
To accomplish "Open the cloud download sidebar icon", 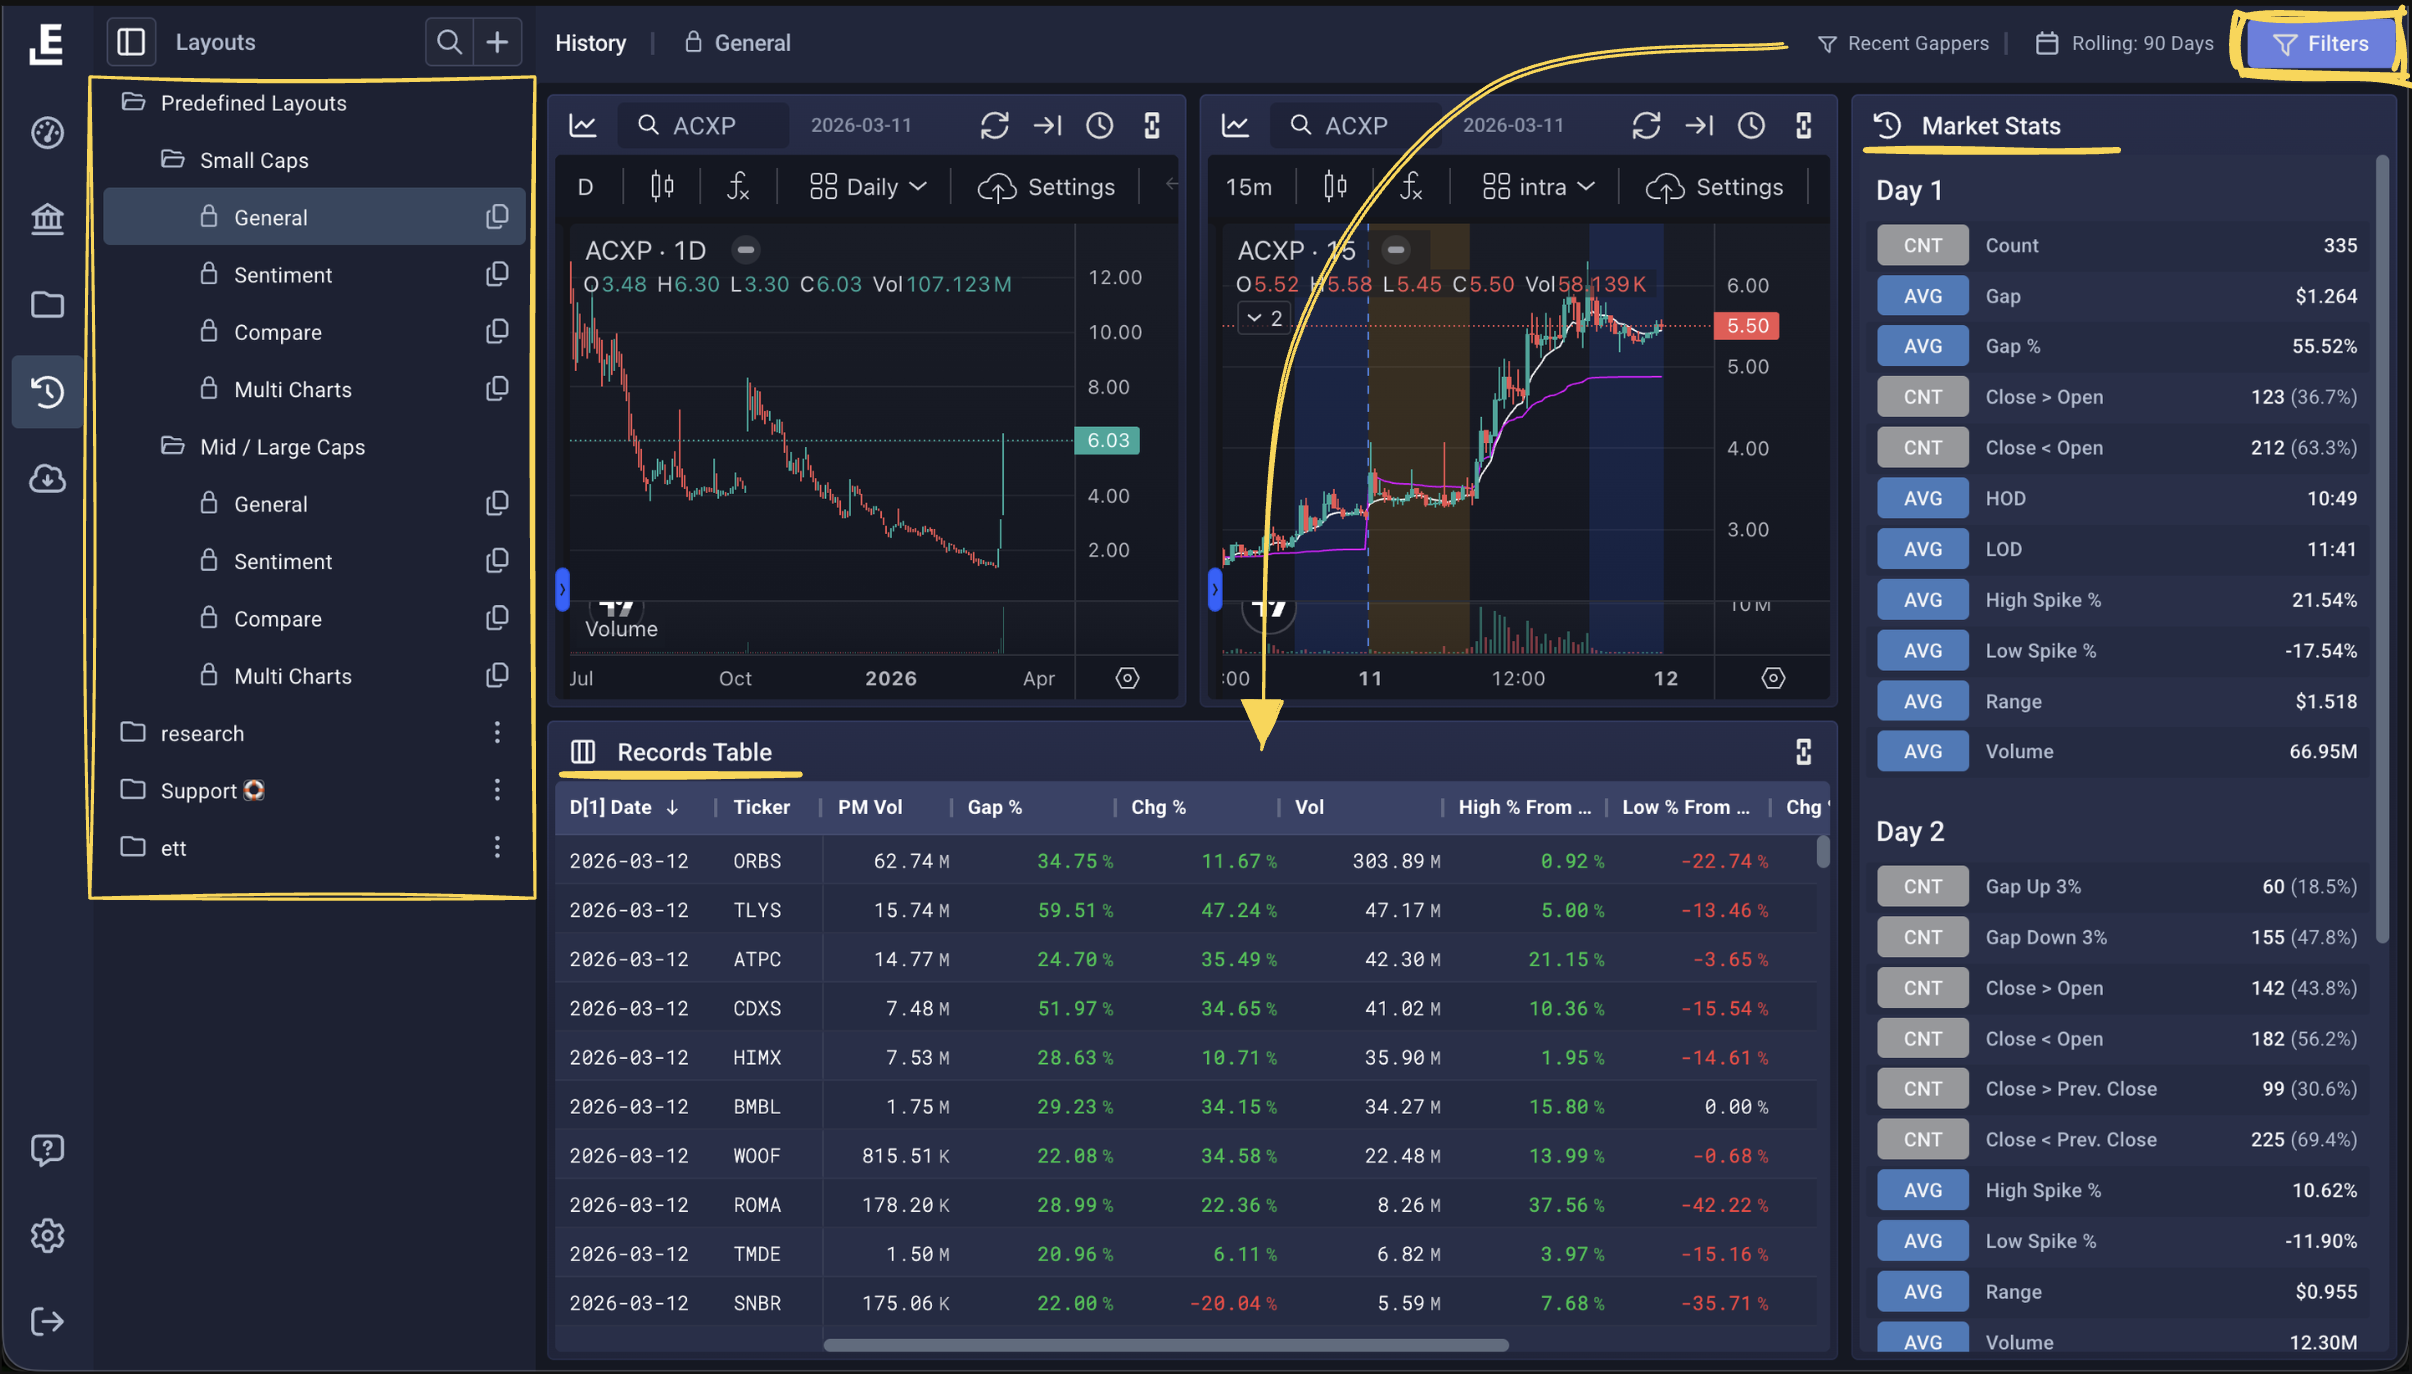I will click(47, 479).
